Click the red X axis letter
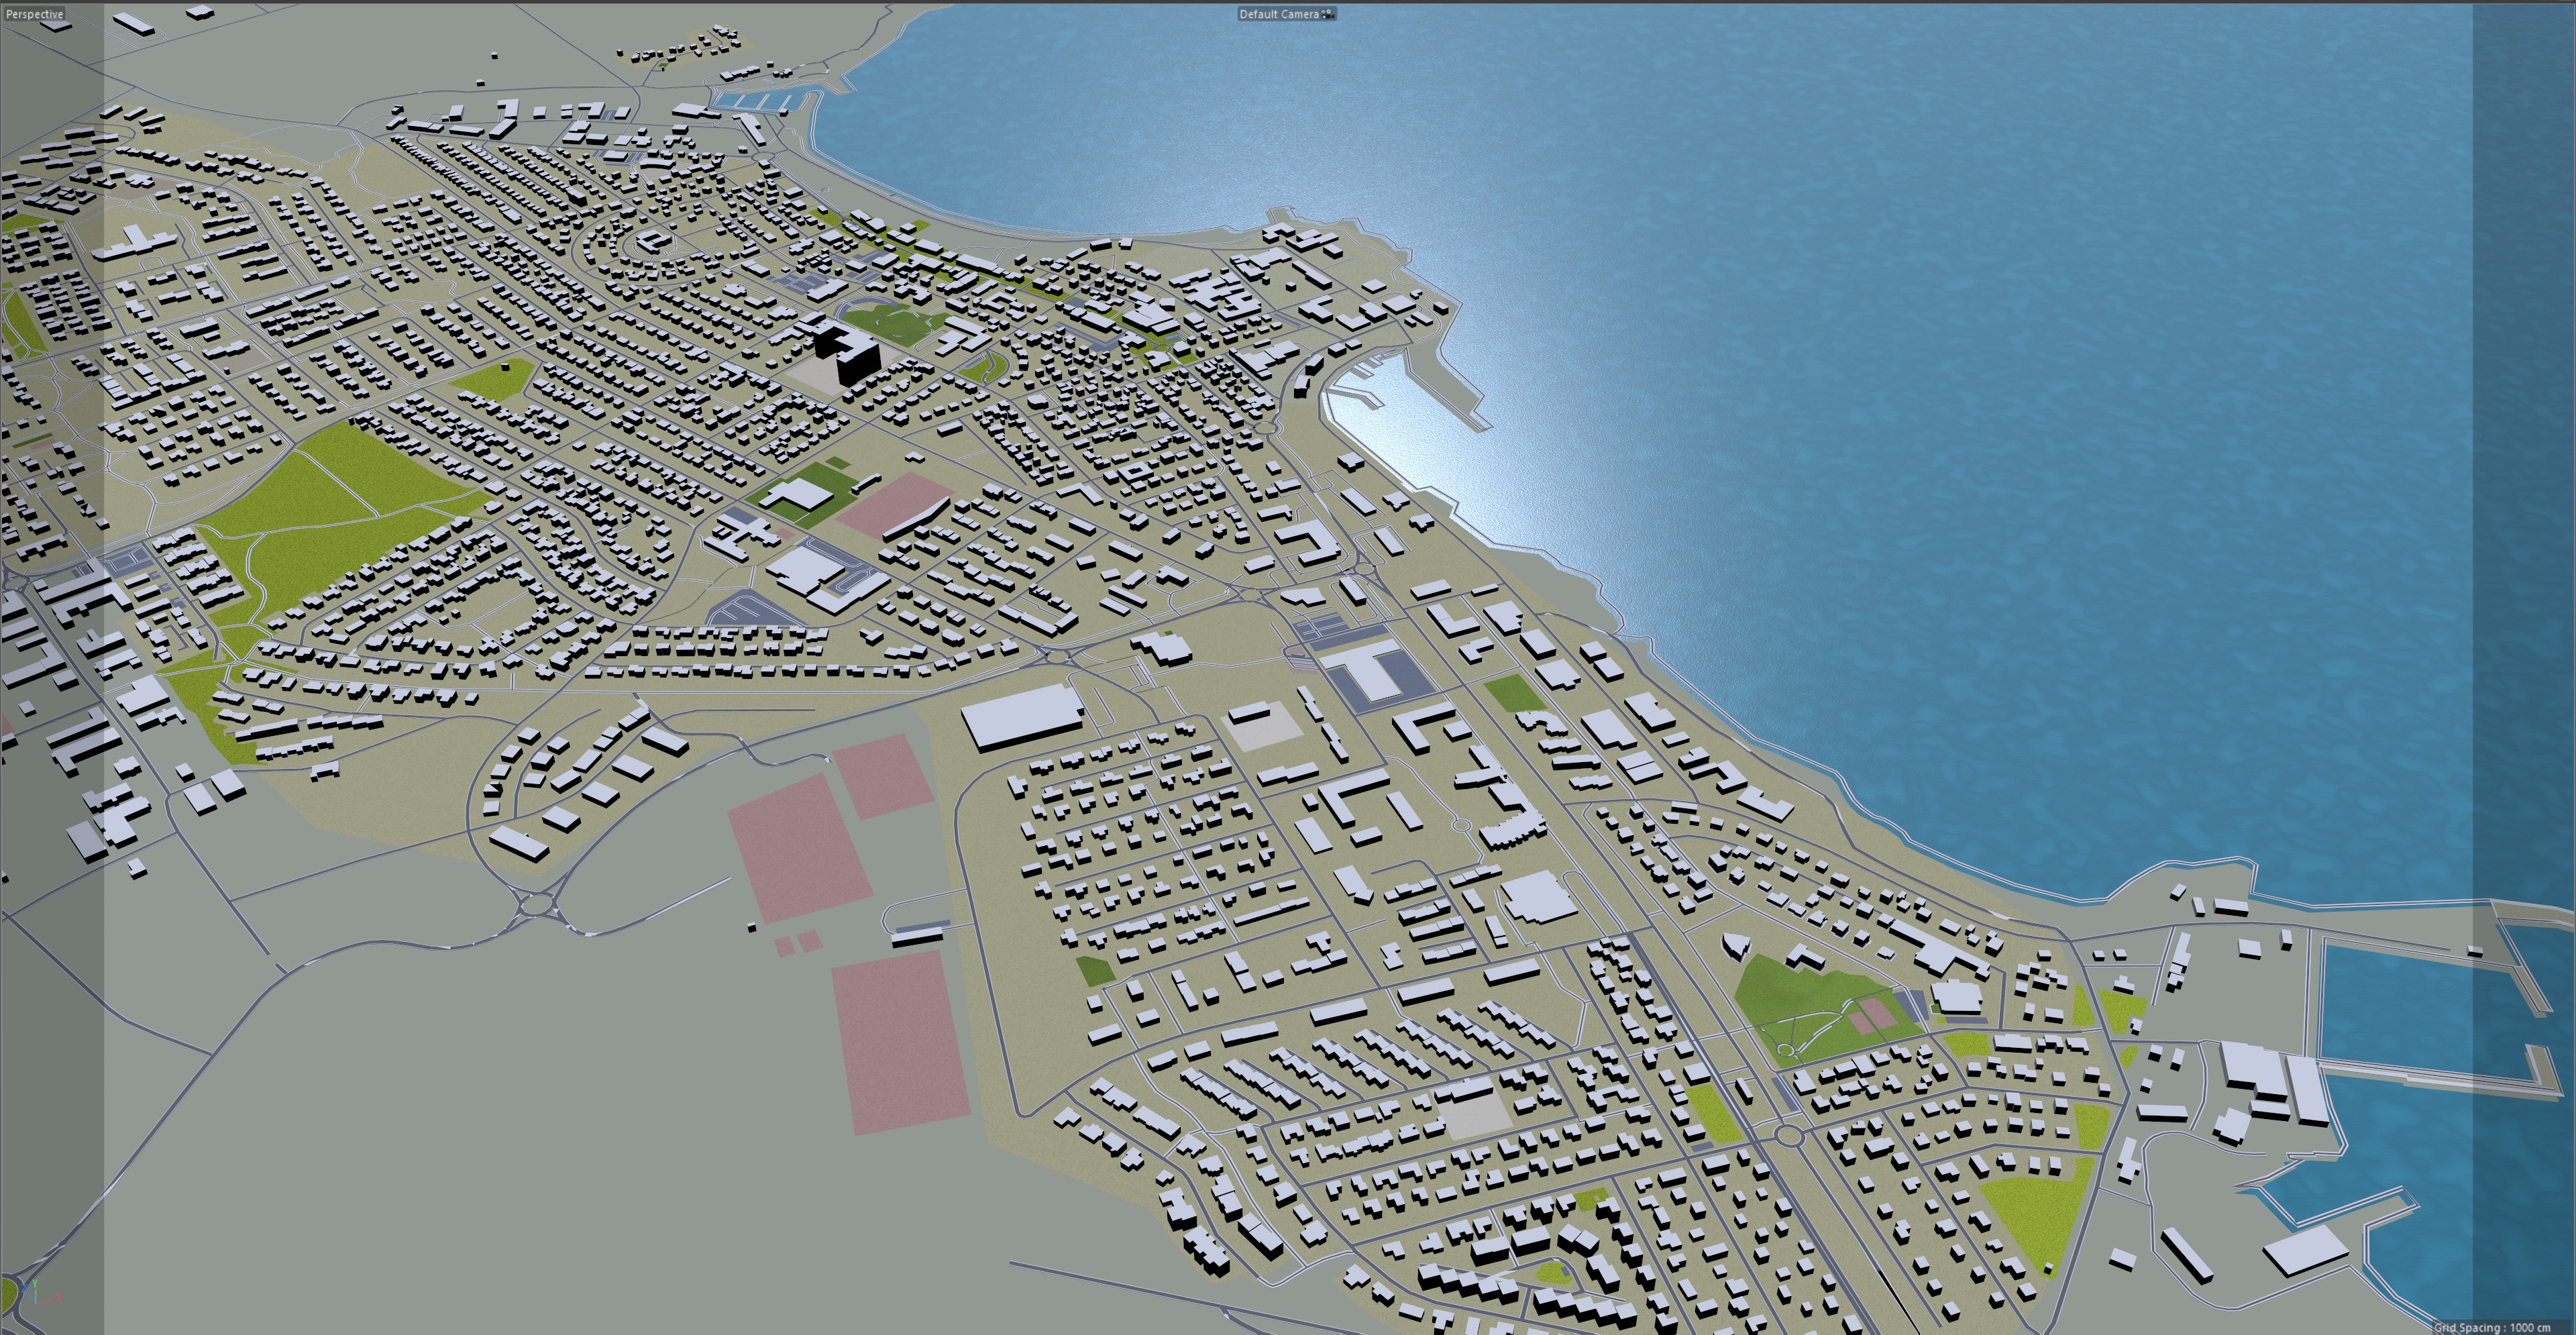The image size is (2576, 1335). click(60, 1298)
